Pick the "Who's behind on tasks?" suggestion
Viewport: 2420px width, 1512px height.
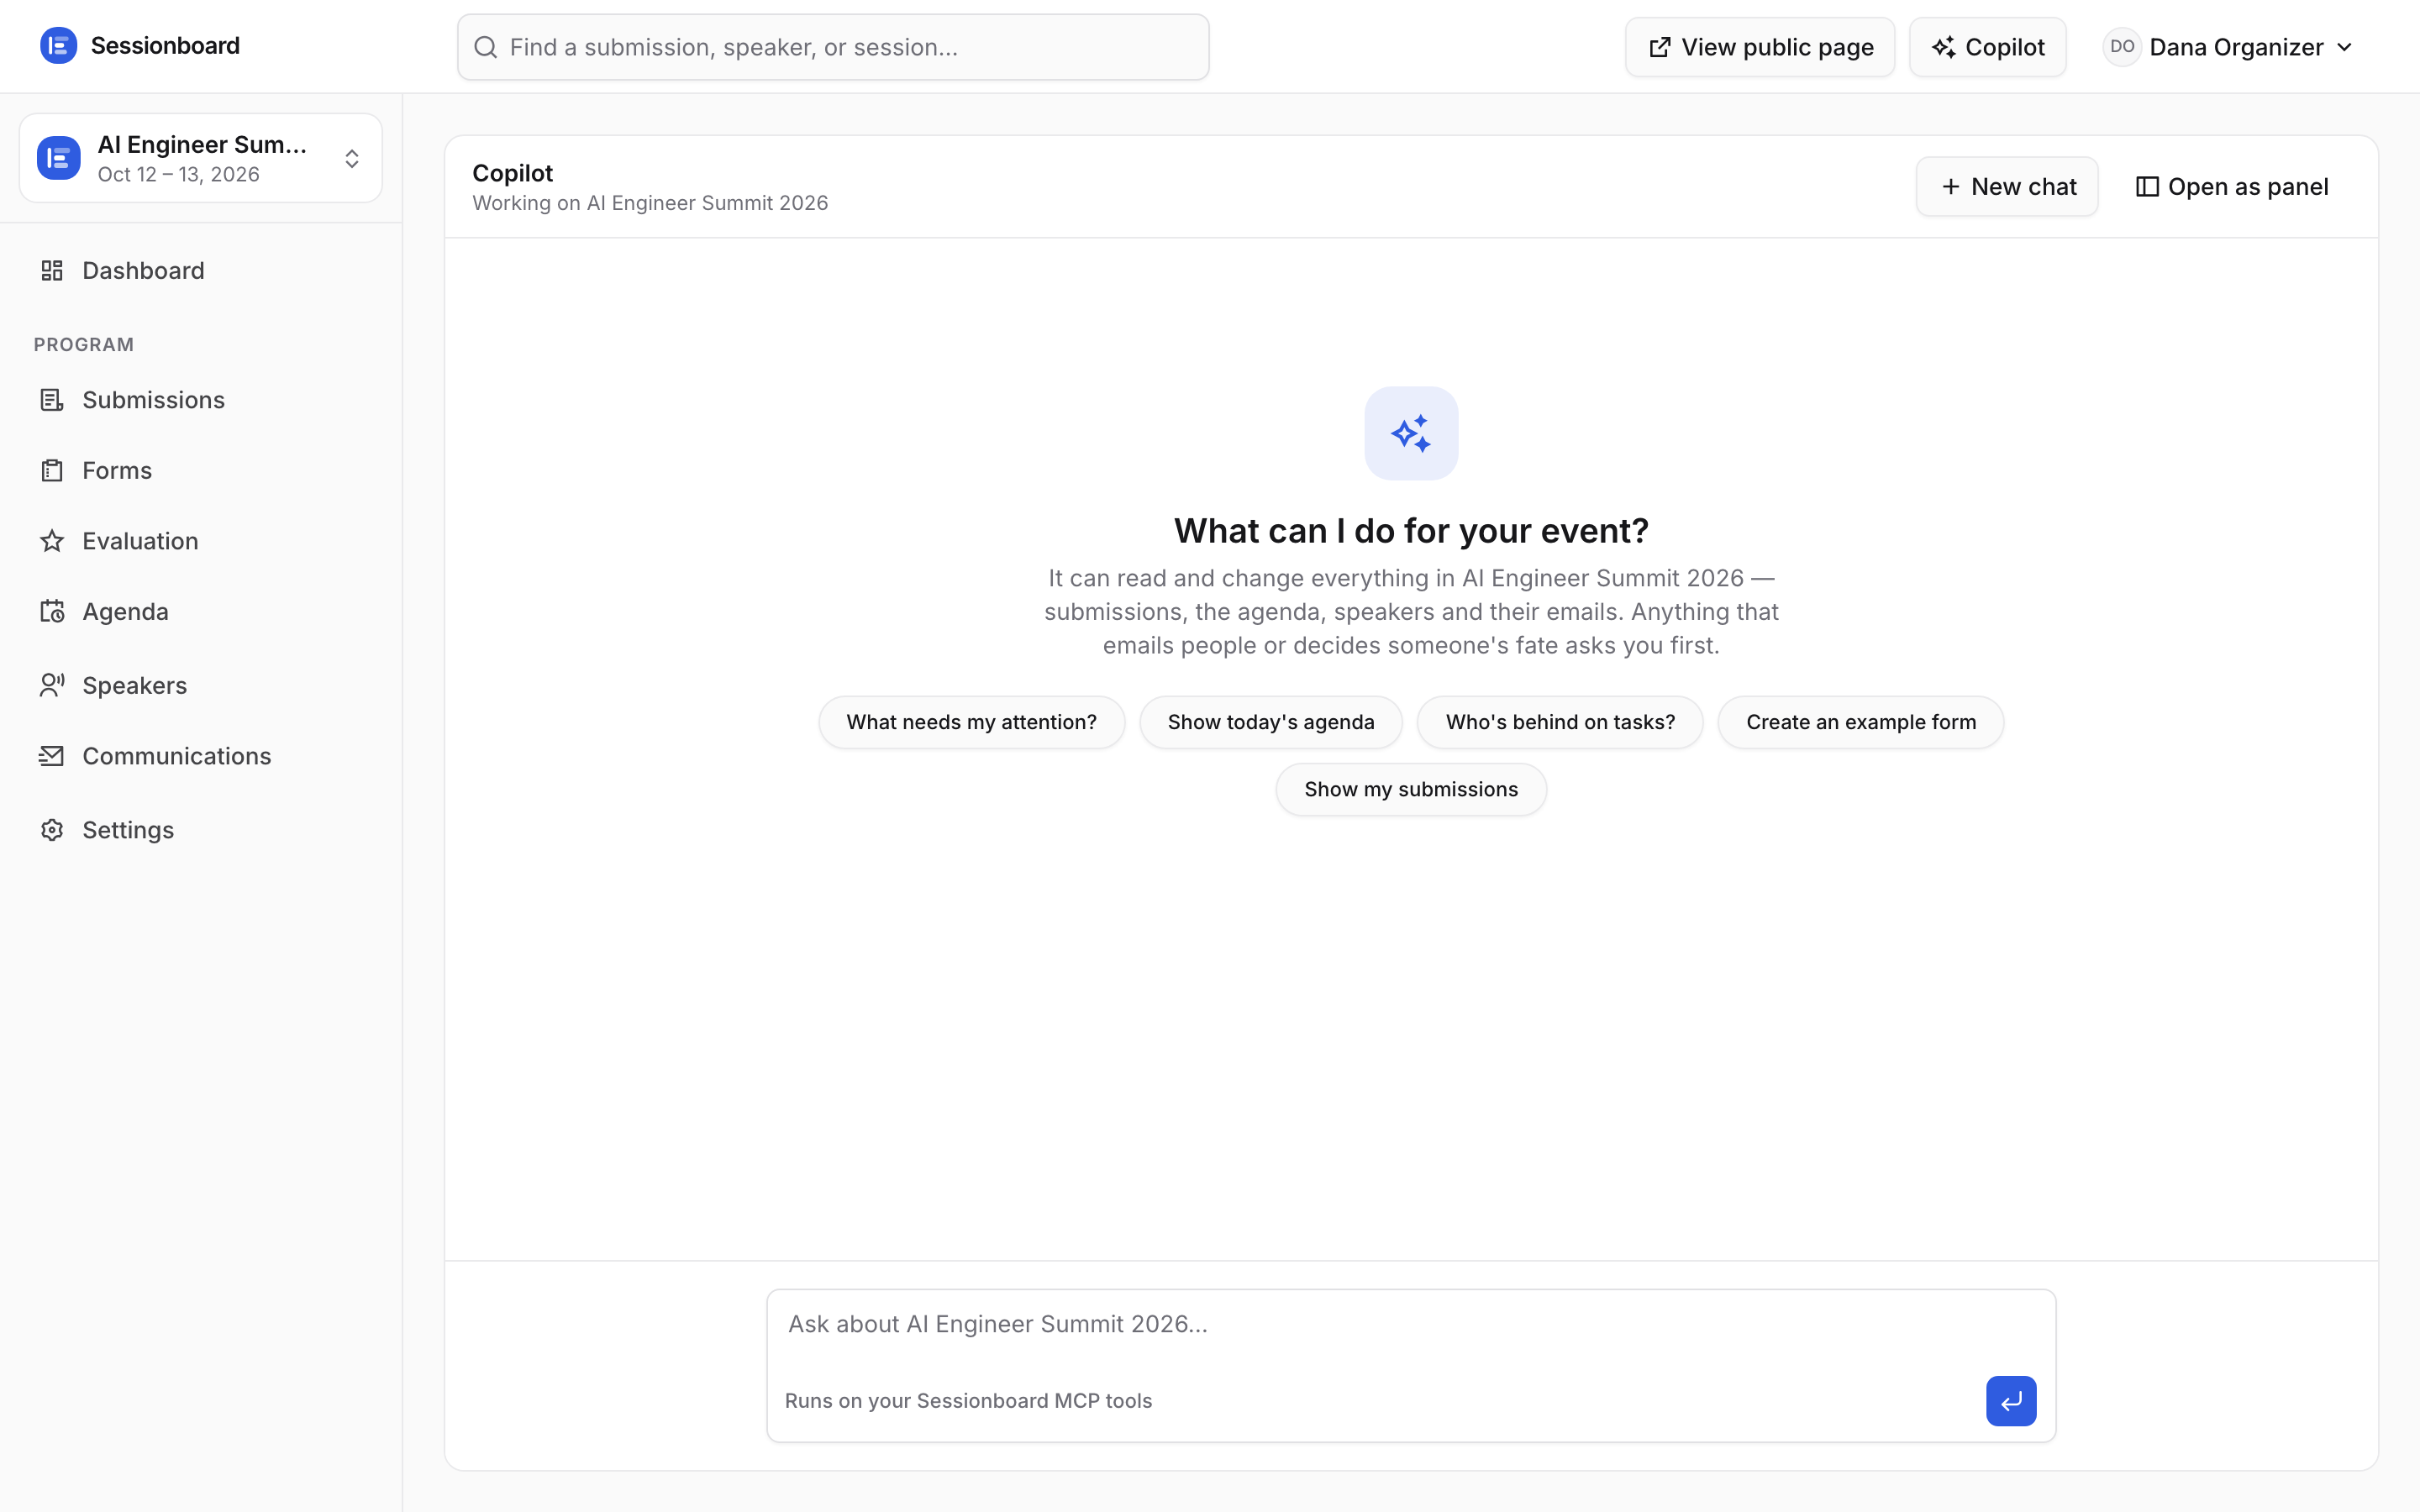1560,722
